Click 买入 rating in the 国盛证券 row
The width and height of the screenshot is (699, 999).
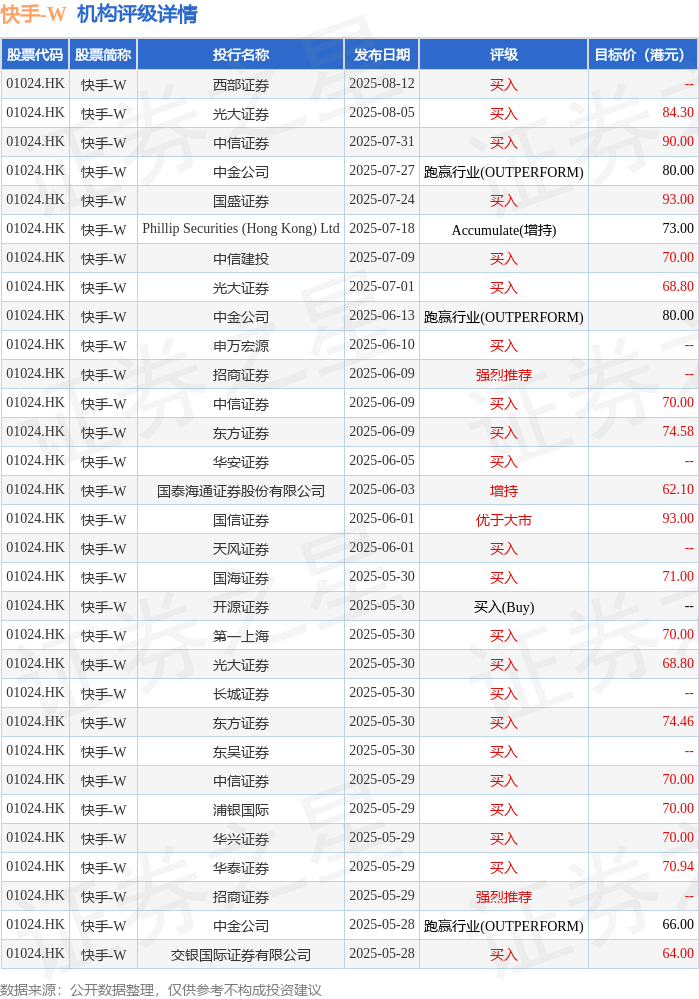point(503,201)
